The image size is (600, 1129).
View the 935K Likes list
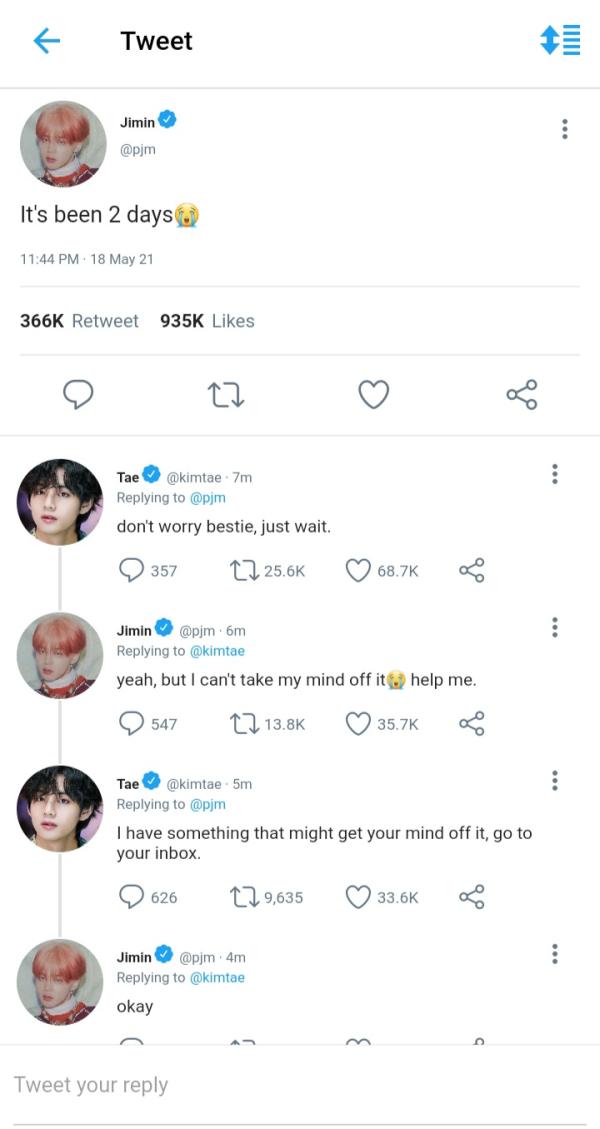click(x=207, y=321)
